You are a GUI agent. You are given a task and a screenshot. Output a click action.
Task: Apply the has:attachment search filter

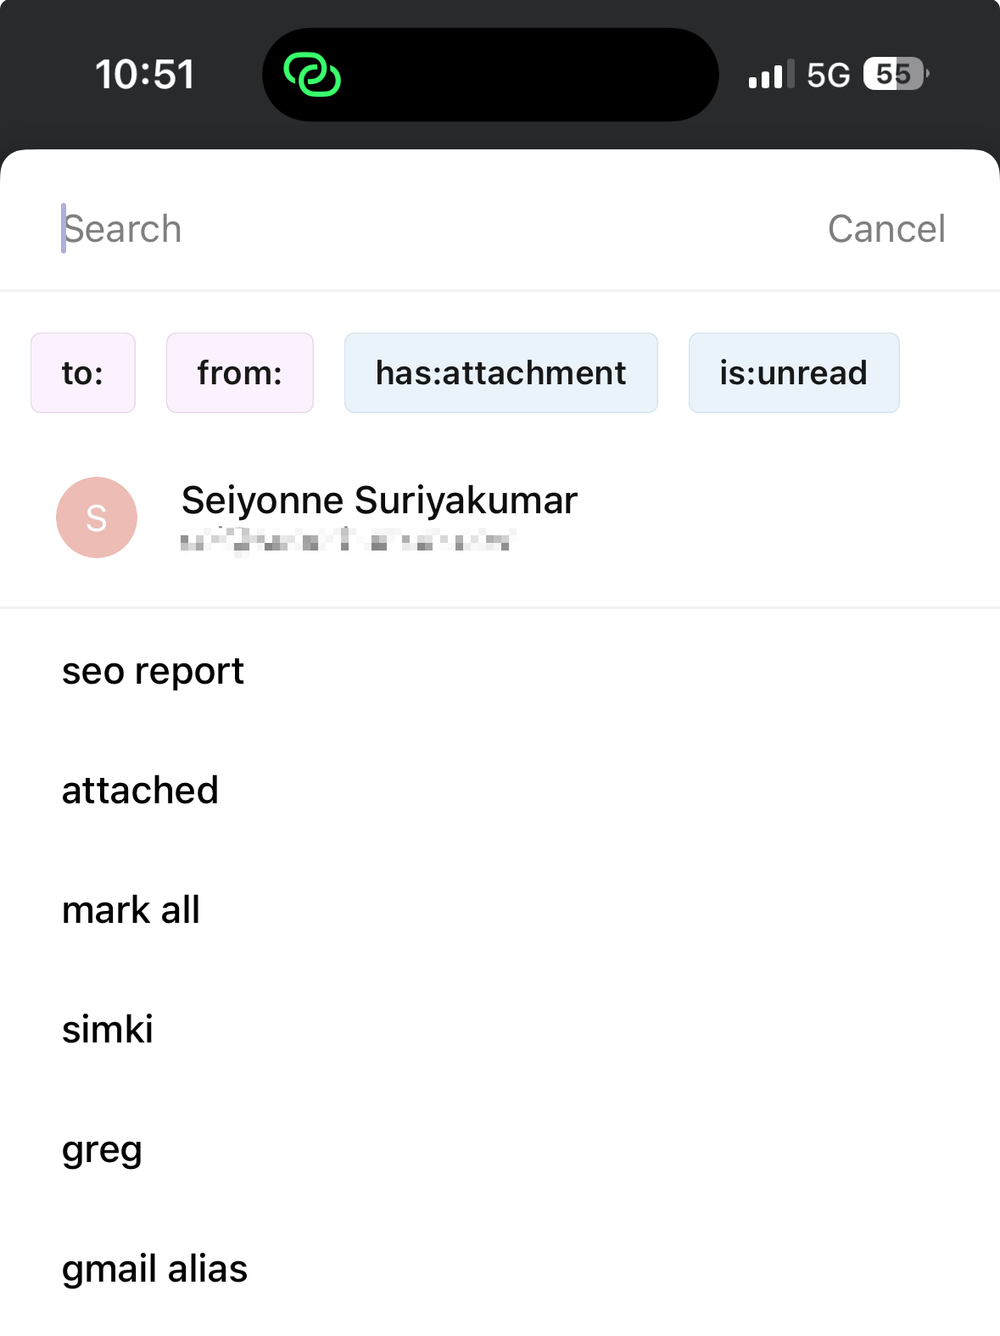coord(500,372)
